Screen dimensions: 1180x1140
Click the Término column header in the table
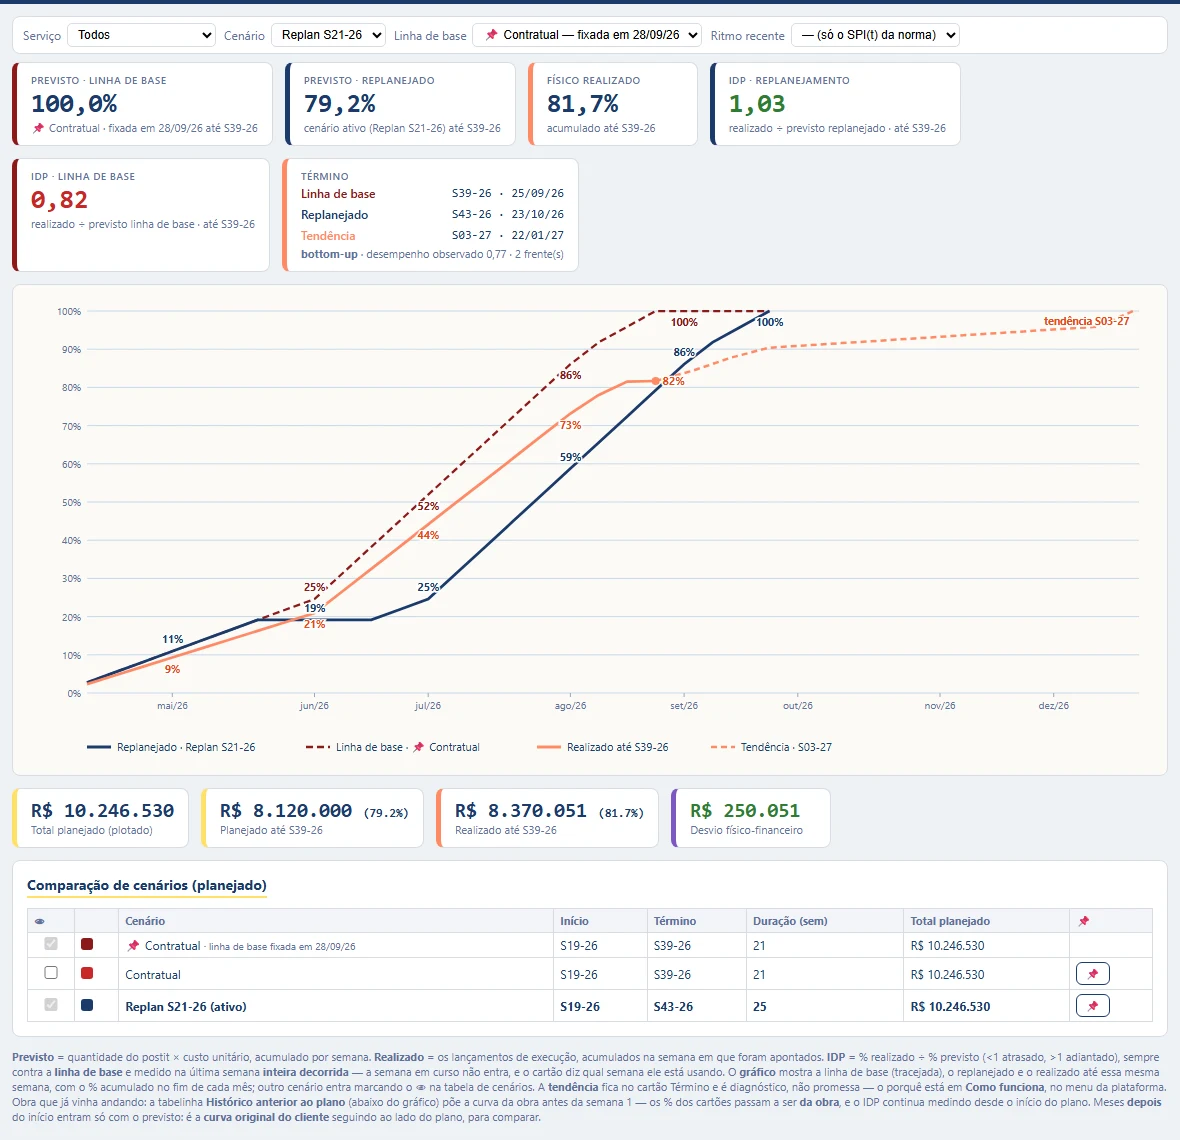[x=674, y=921]
